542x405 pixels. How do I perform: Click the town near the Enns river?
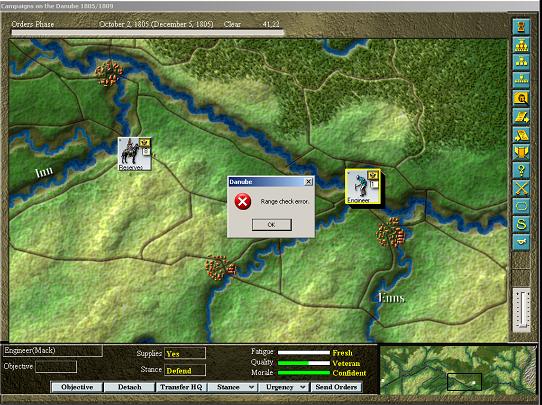pyautogui.click(x=391, y=232)
